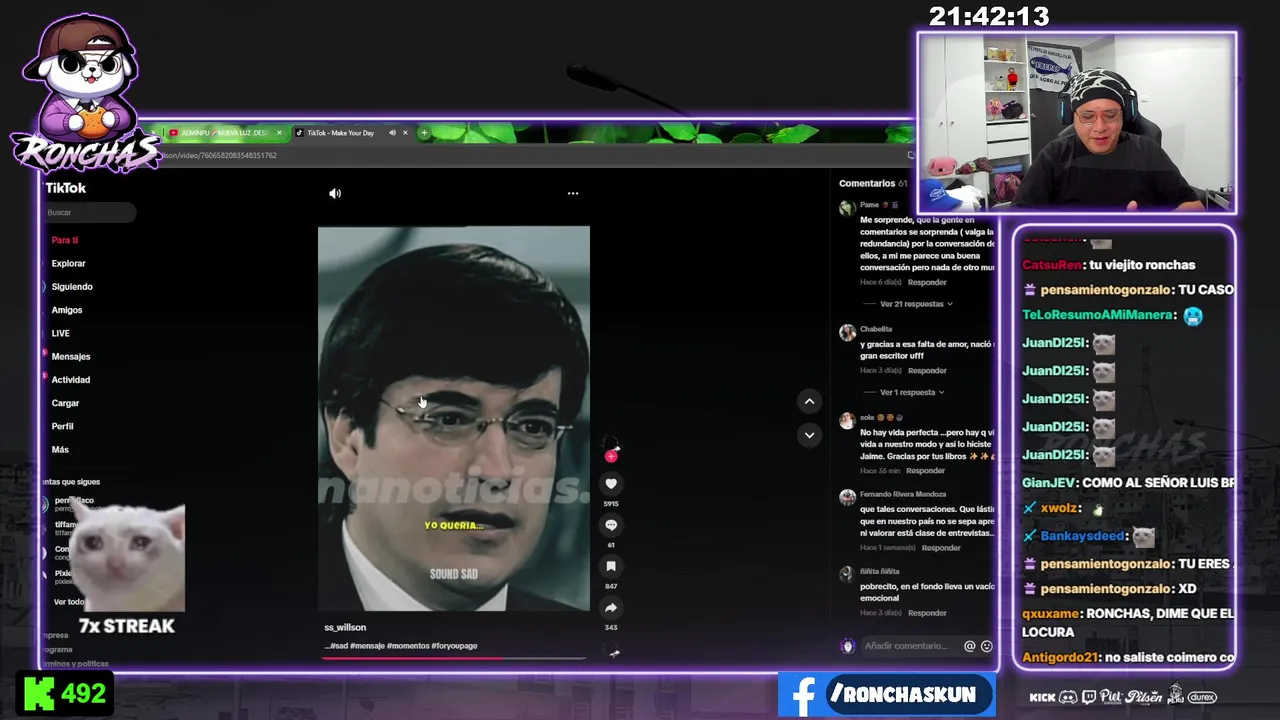The height and width of the screenshot is (720, 1280).
Task: Follow the creator with the plus badge
Action: coord(611,456)
